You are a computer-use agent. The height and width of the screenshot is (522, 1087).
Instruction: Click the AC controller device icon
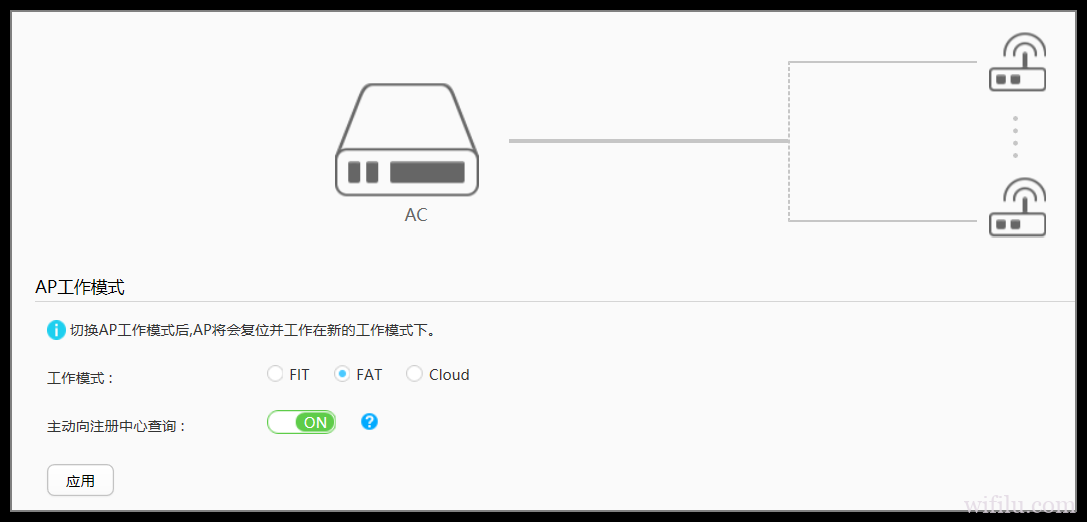(407, 140)
